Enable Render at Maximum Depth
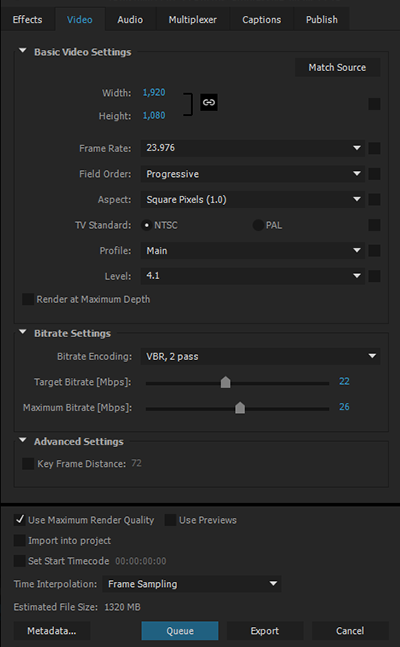Screen dimensions: 400x647 28,299
